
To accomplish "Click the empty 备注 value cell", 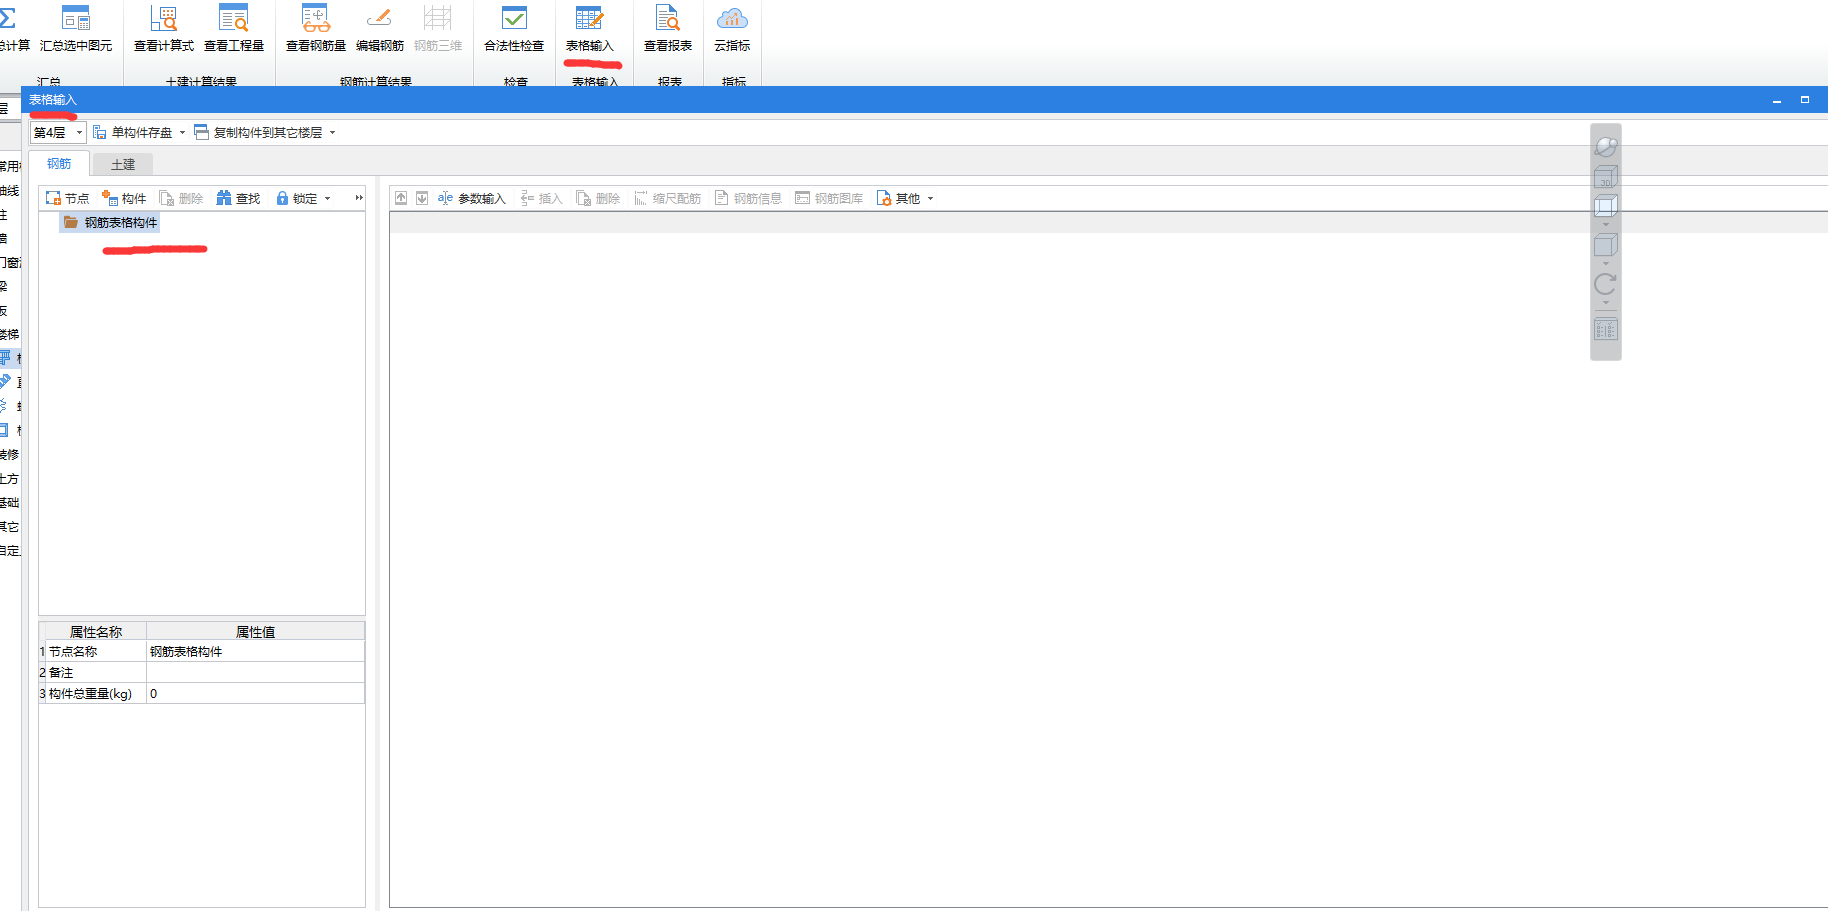I will coord(255,672).
